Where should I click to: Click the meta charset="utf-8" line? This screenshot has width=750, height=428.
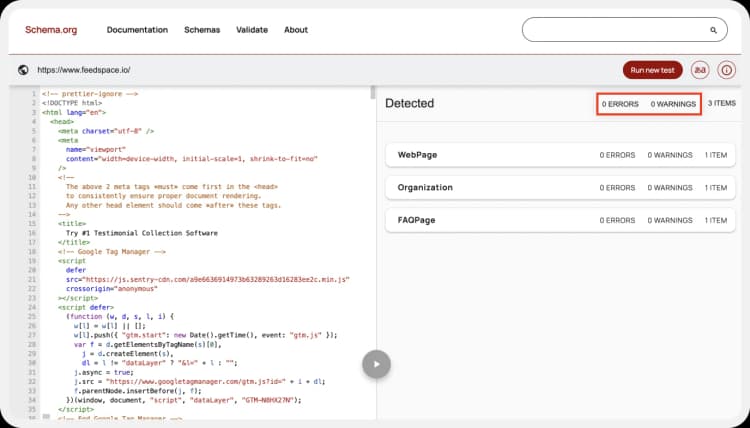(106, 131)
